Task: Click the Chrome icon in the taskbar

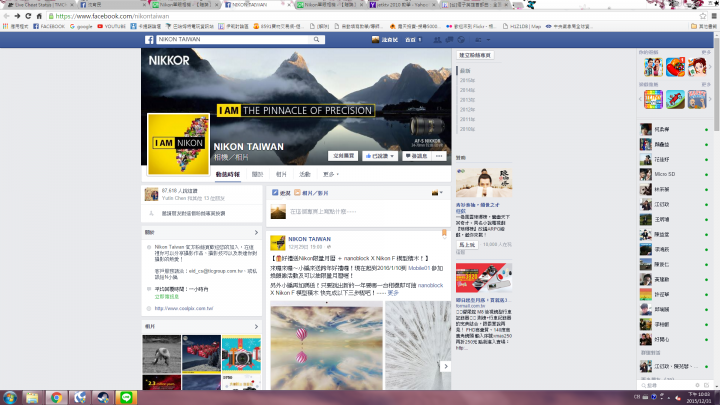Action: pyautogui.click(x=56, y=398)
